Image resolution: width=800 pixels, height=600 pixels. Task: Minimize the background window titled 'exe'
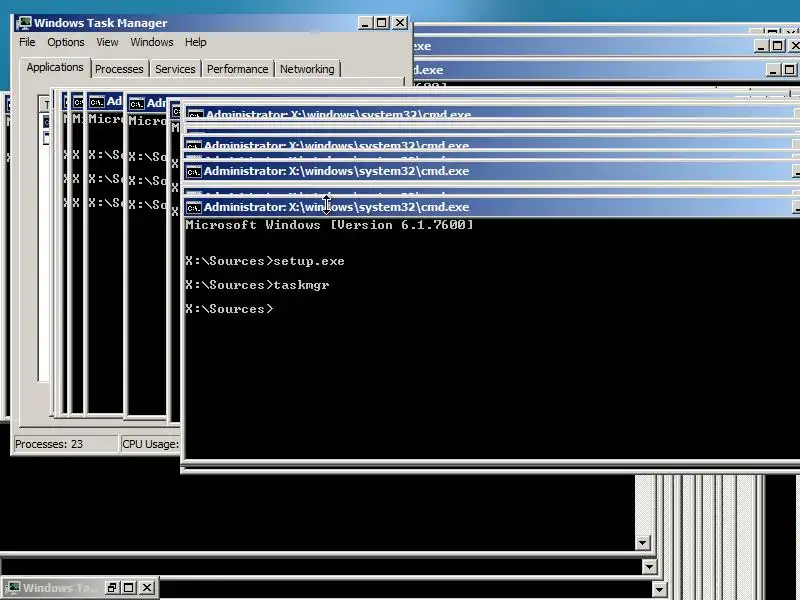(x=761, y=46)
